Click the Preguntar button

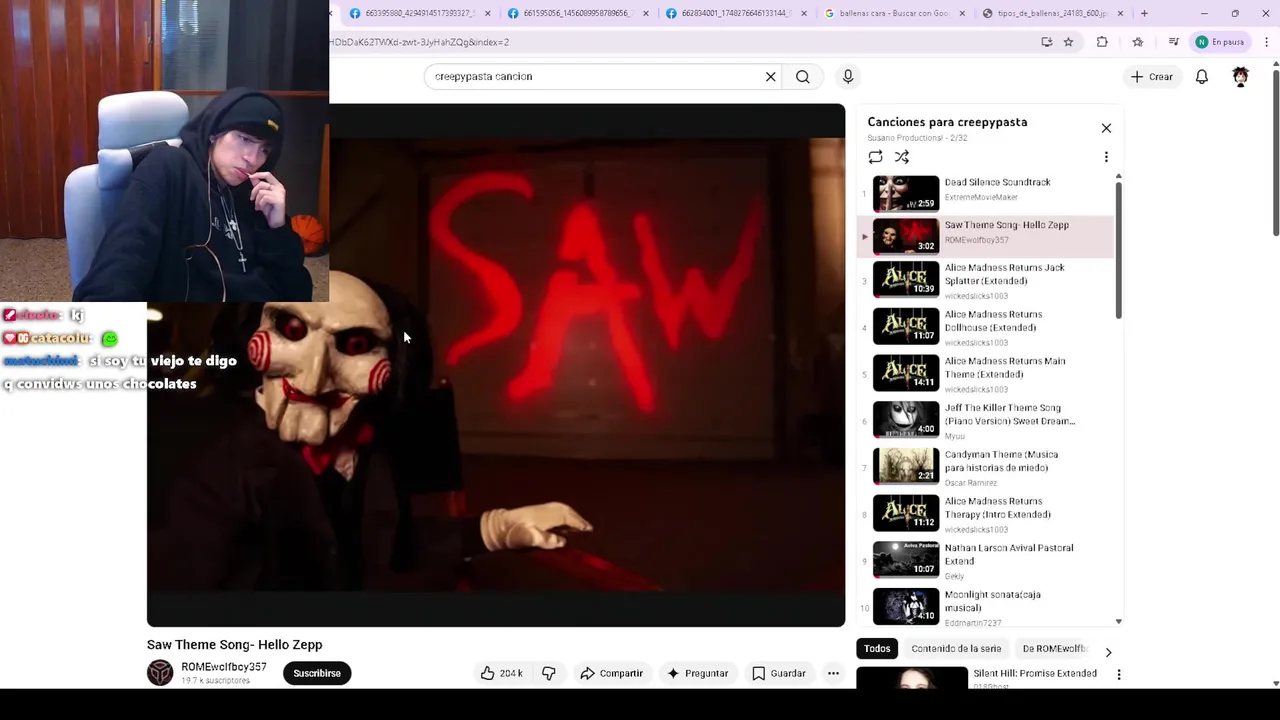pos(697,673)
